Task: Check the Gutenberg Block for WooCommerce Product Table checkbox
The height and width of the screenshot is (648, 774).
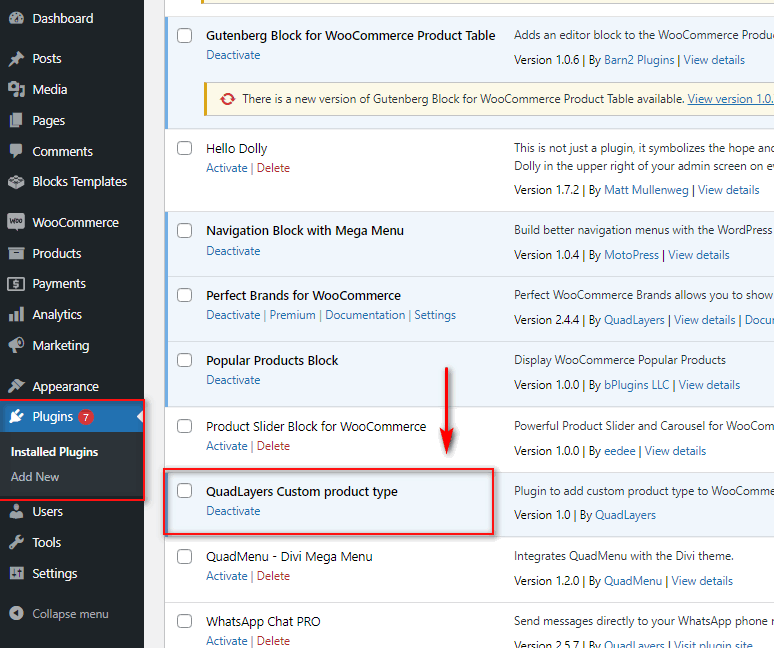Action: coord(185,36)
